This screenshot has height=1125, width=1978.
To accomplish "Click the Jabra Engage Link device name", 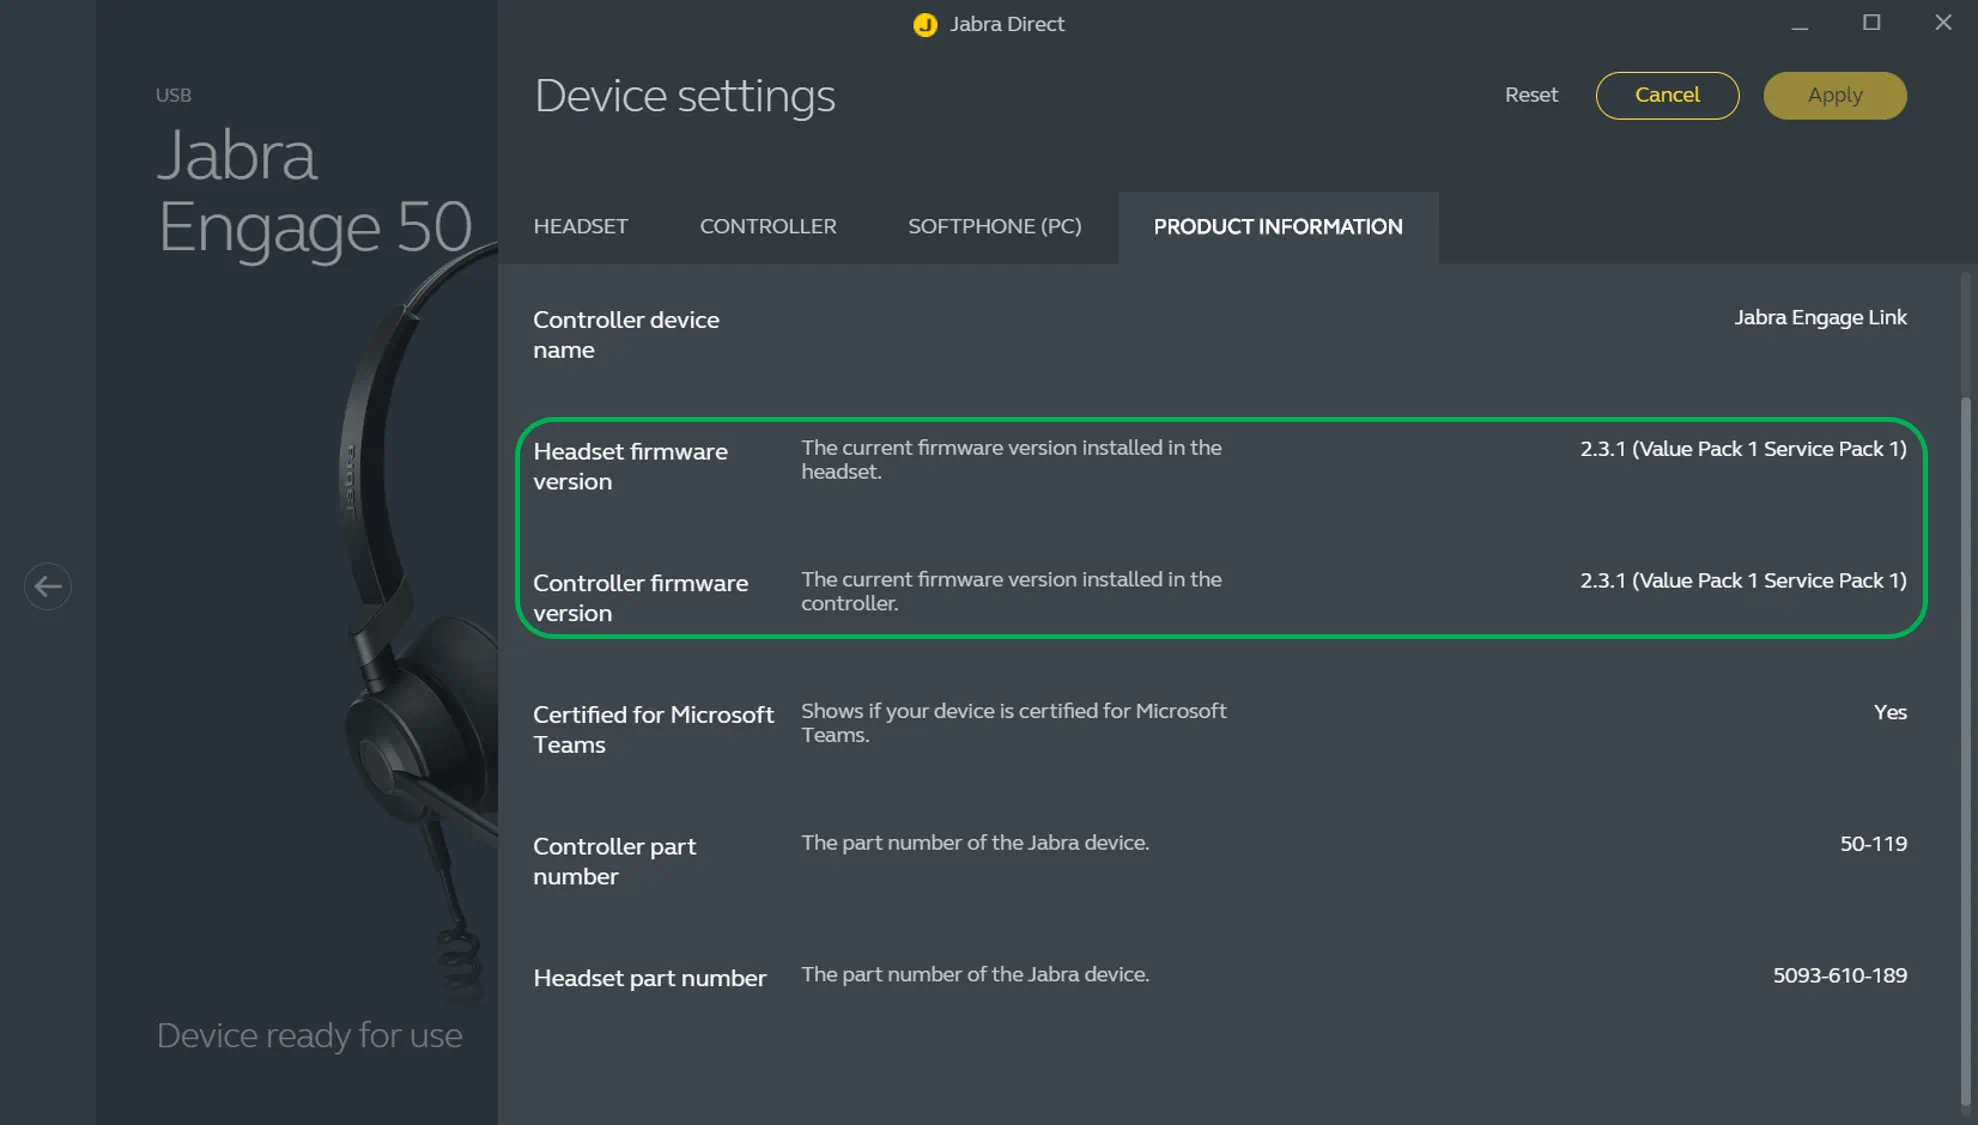I will click(1819, 318).
